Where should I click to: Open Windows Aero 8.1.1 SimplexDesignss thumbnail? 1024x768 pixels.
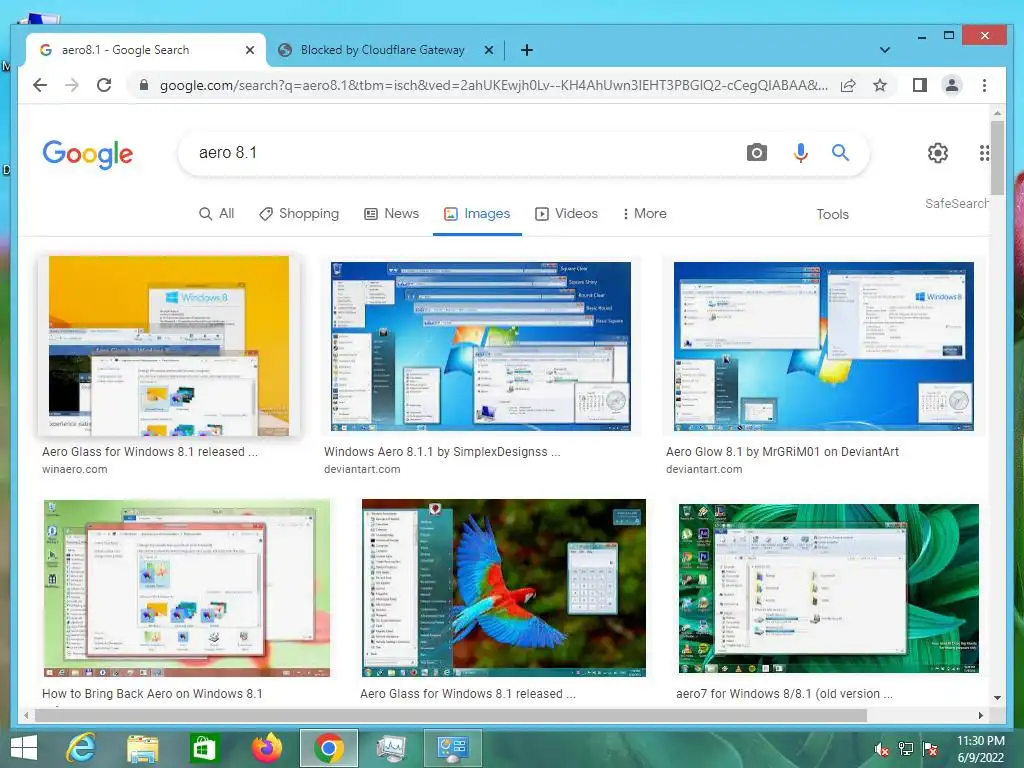click(481, 346)
